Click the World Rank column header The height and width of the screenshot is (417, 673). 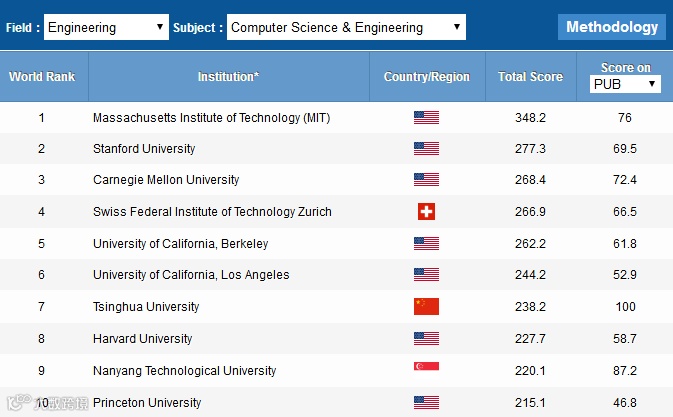point(42,76)
